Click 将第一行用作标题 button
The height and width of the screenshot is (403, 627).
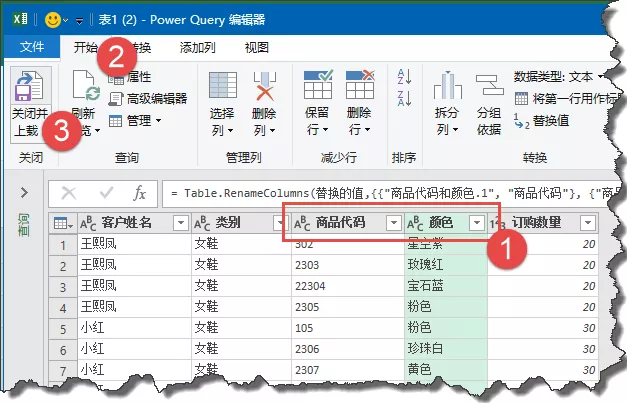[568, 98]
